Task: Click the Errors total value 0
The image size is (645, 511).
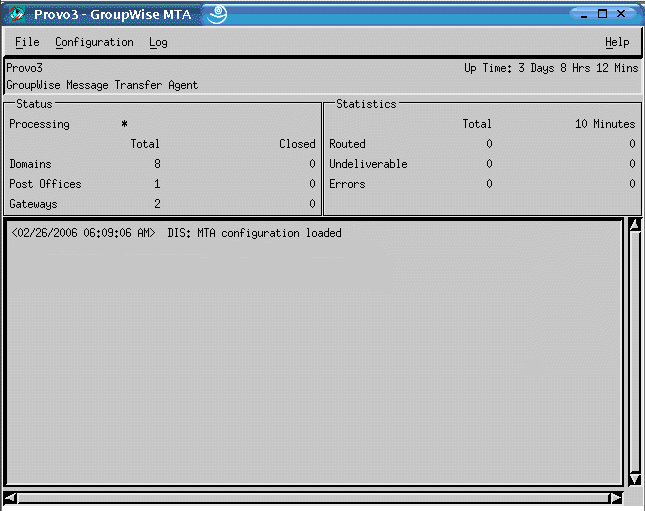Action: point(489,184)
